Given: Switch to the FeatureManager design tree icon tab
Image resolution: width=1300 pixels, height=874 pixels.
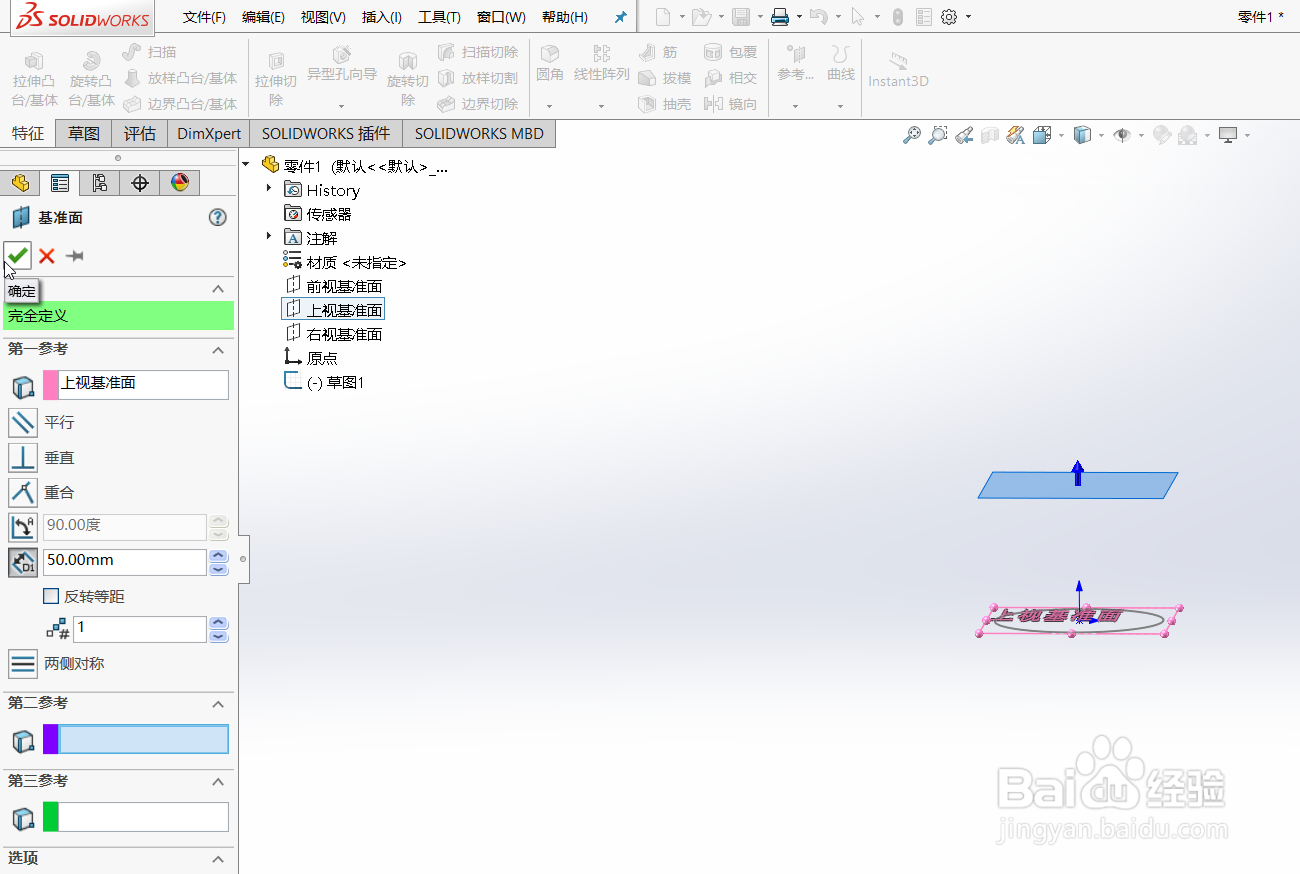Looking at the screenshot, I should click(x=20, y=183).
